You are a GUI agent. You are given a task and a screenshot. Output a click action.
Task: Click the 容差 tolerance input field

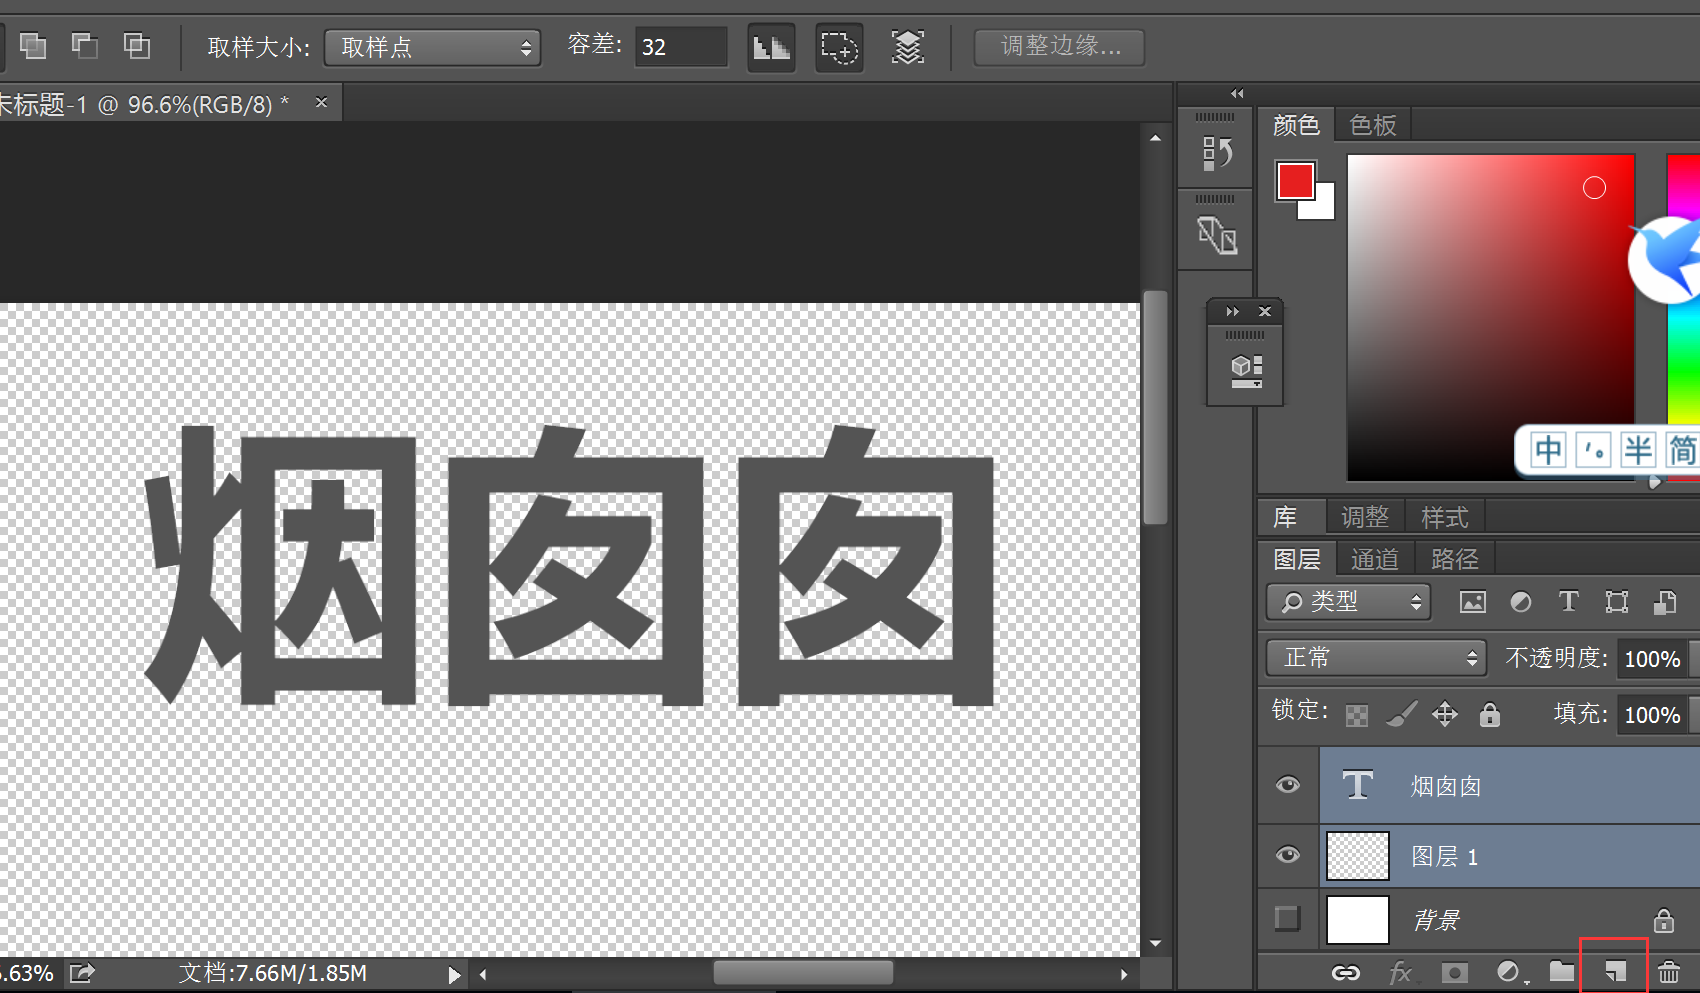tap(681, 47)
